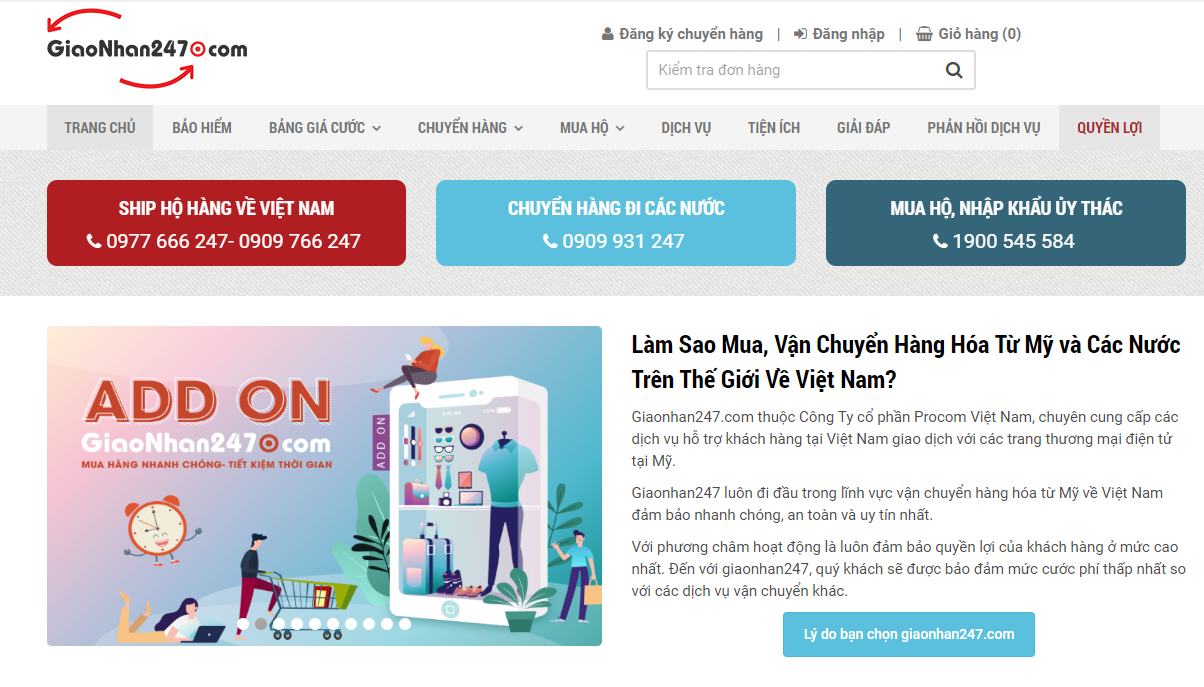Screen dimensions: 1204x687
Task: Select the second carousel slide dot
Action: tap(261, 624)
